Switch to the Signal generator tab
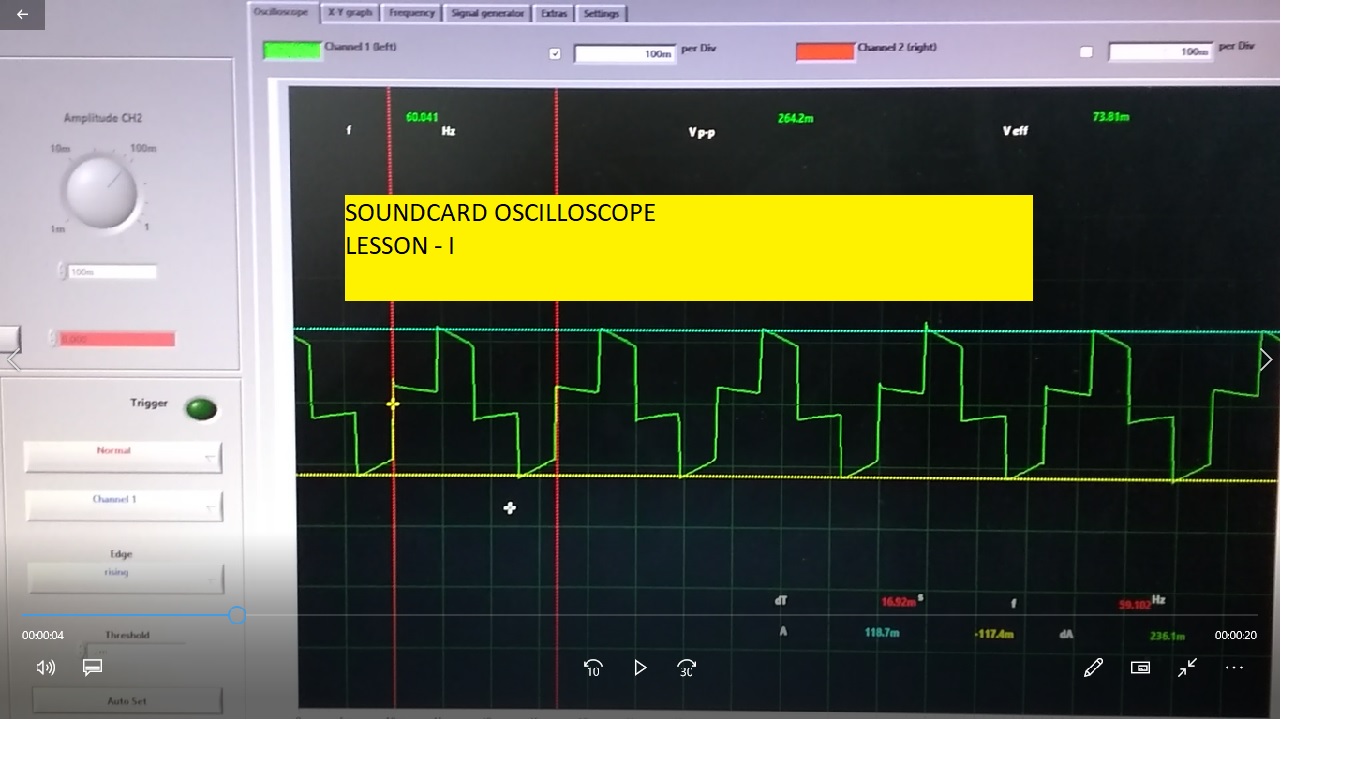1366x768 pixels. coord(486,13)
